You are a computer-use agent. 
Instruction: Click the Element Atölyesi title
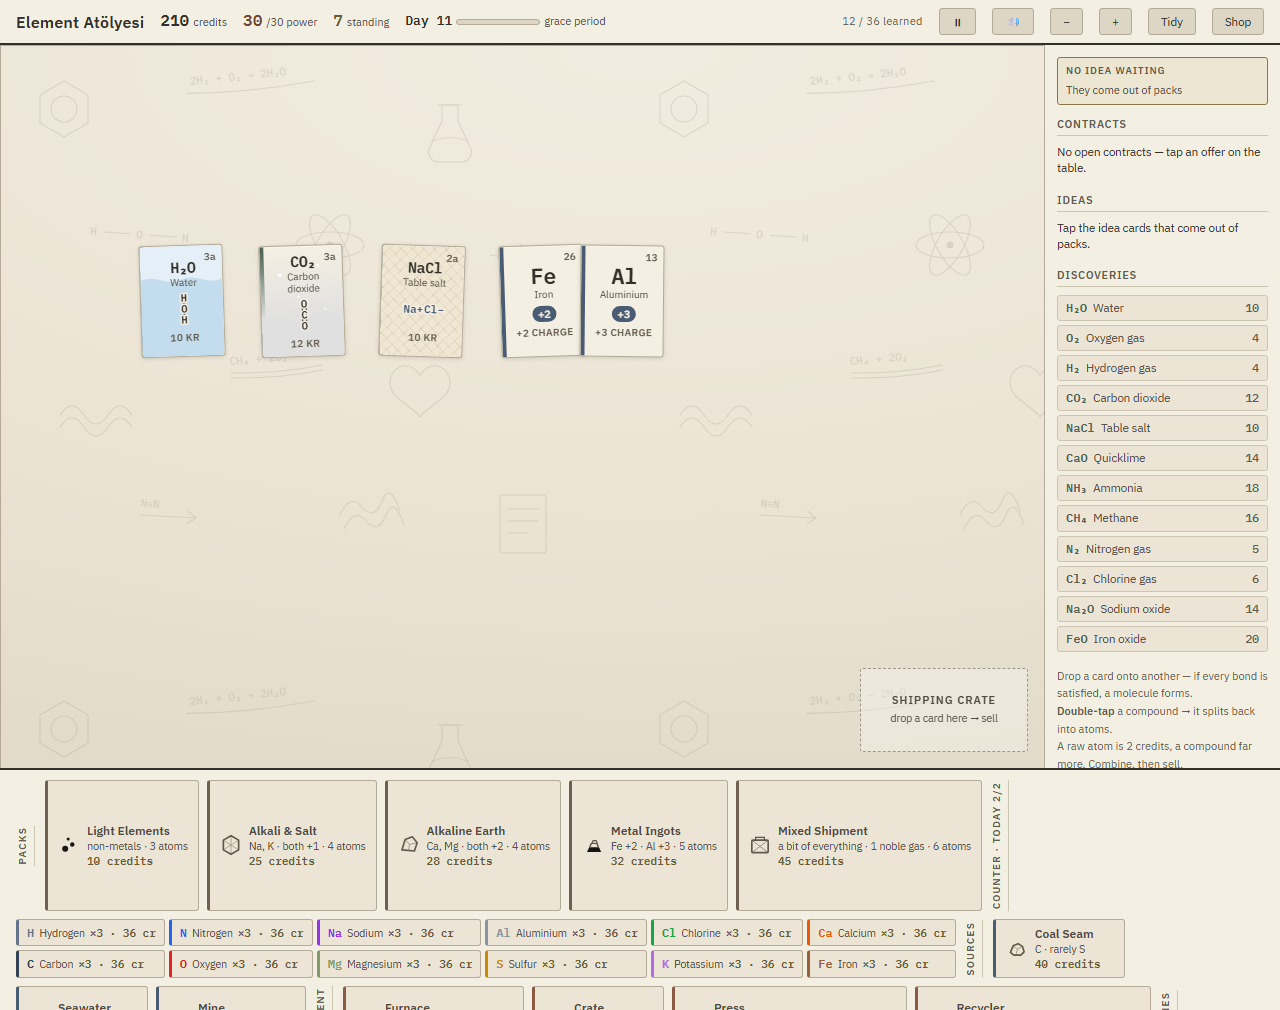click(80, 22)
